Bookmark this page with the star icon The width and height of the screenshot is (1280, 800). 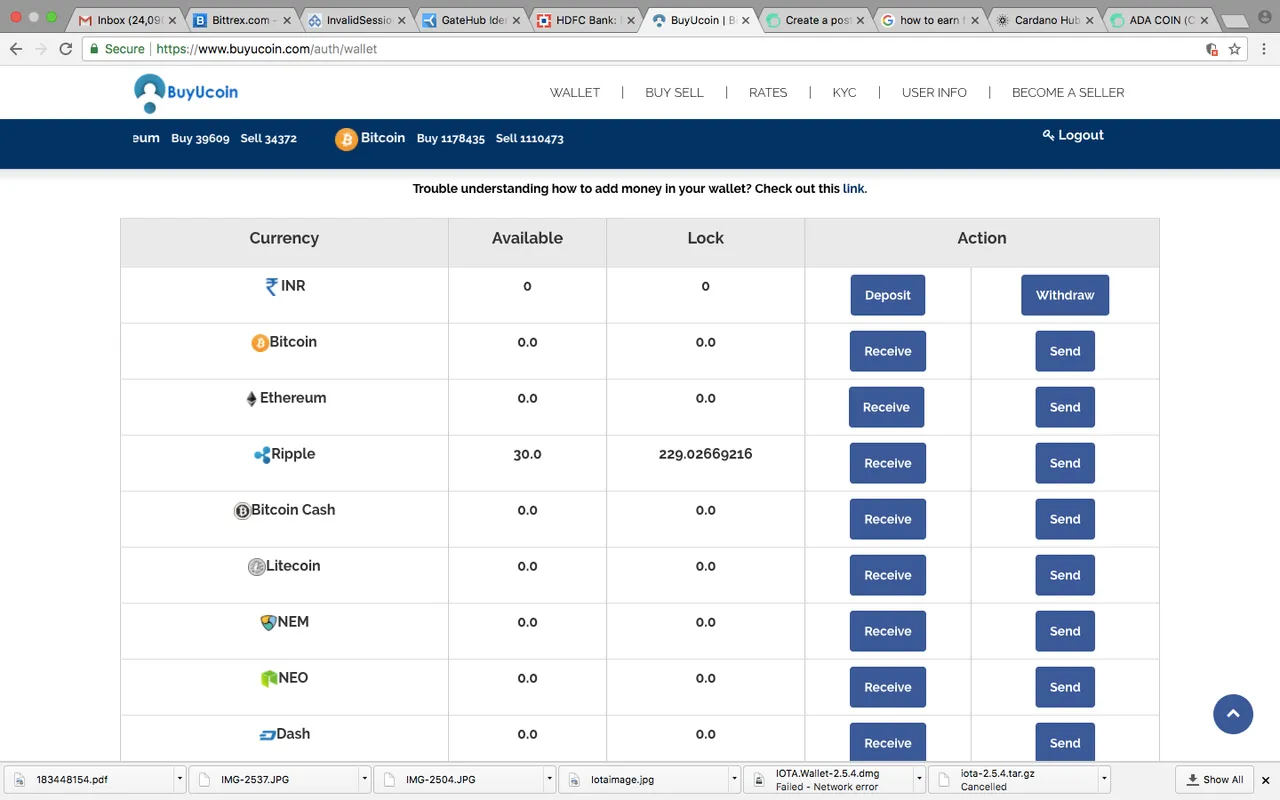[x=1235, y=49]
